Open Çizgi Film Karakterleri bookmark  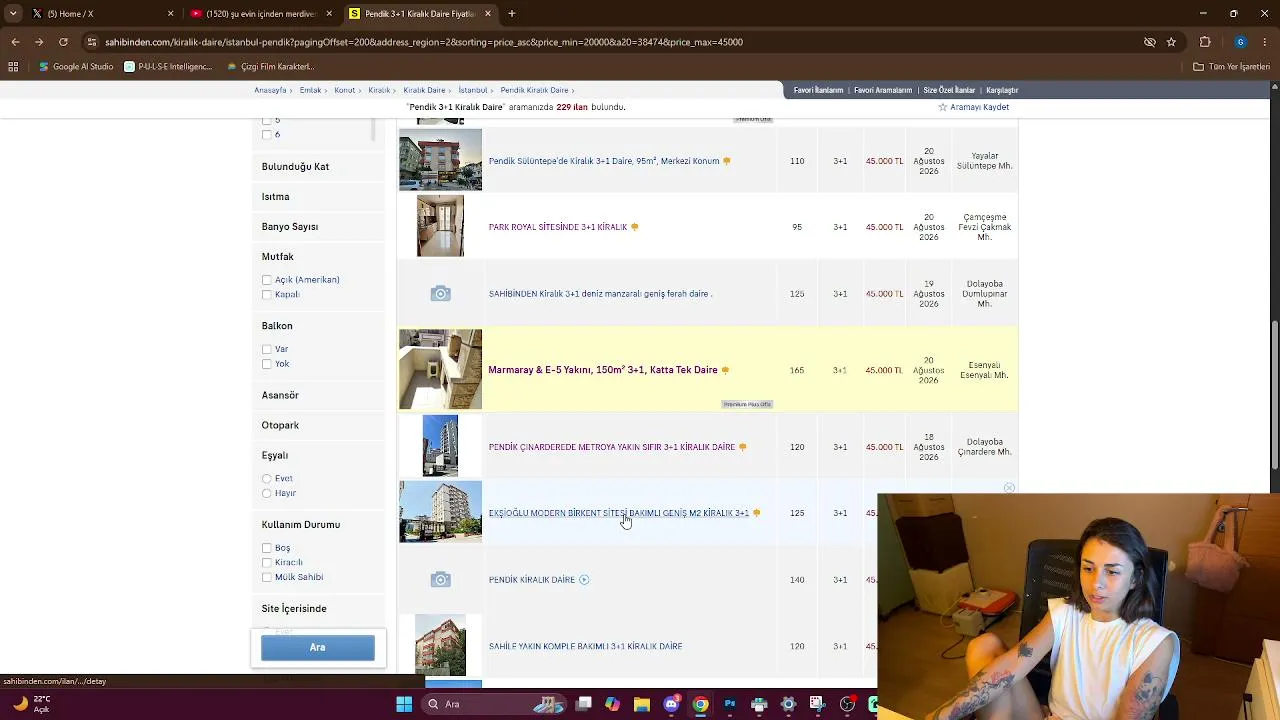270,67
